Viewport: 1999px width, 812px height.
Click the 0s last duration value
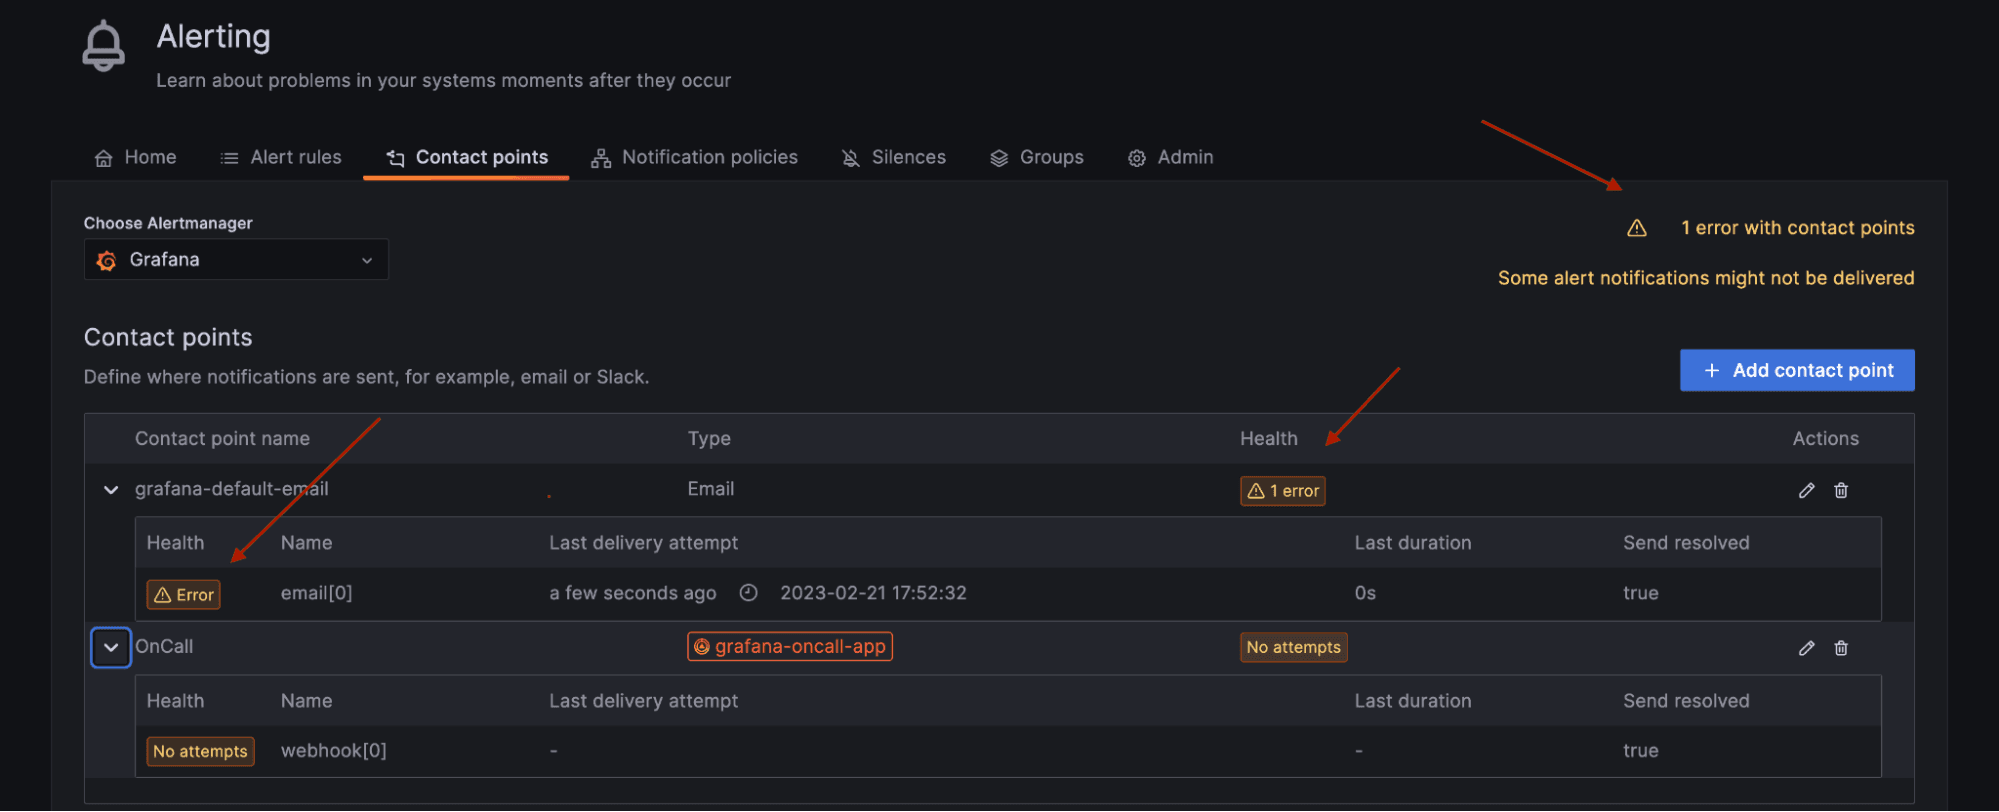(1365, 593)
